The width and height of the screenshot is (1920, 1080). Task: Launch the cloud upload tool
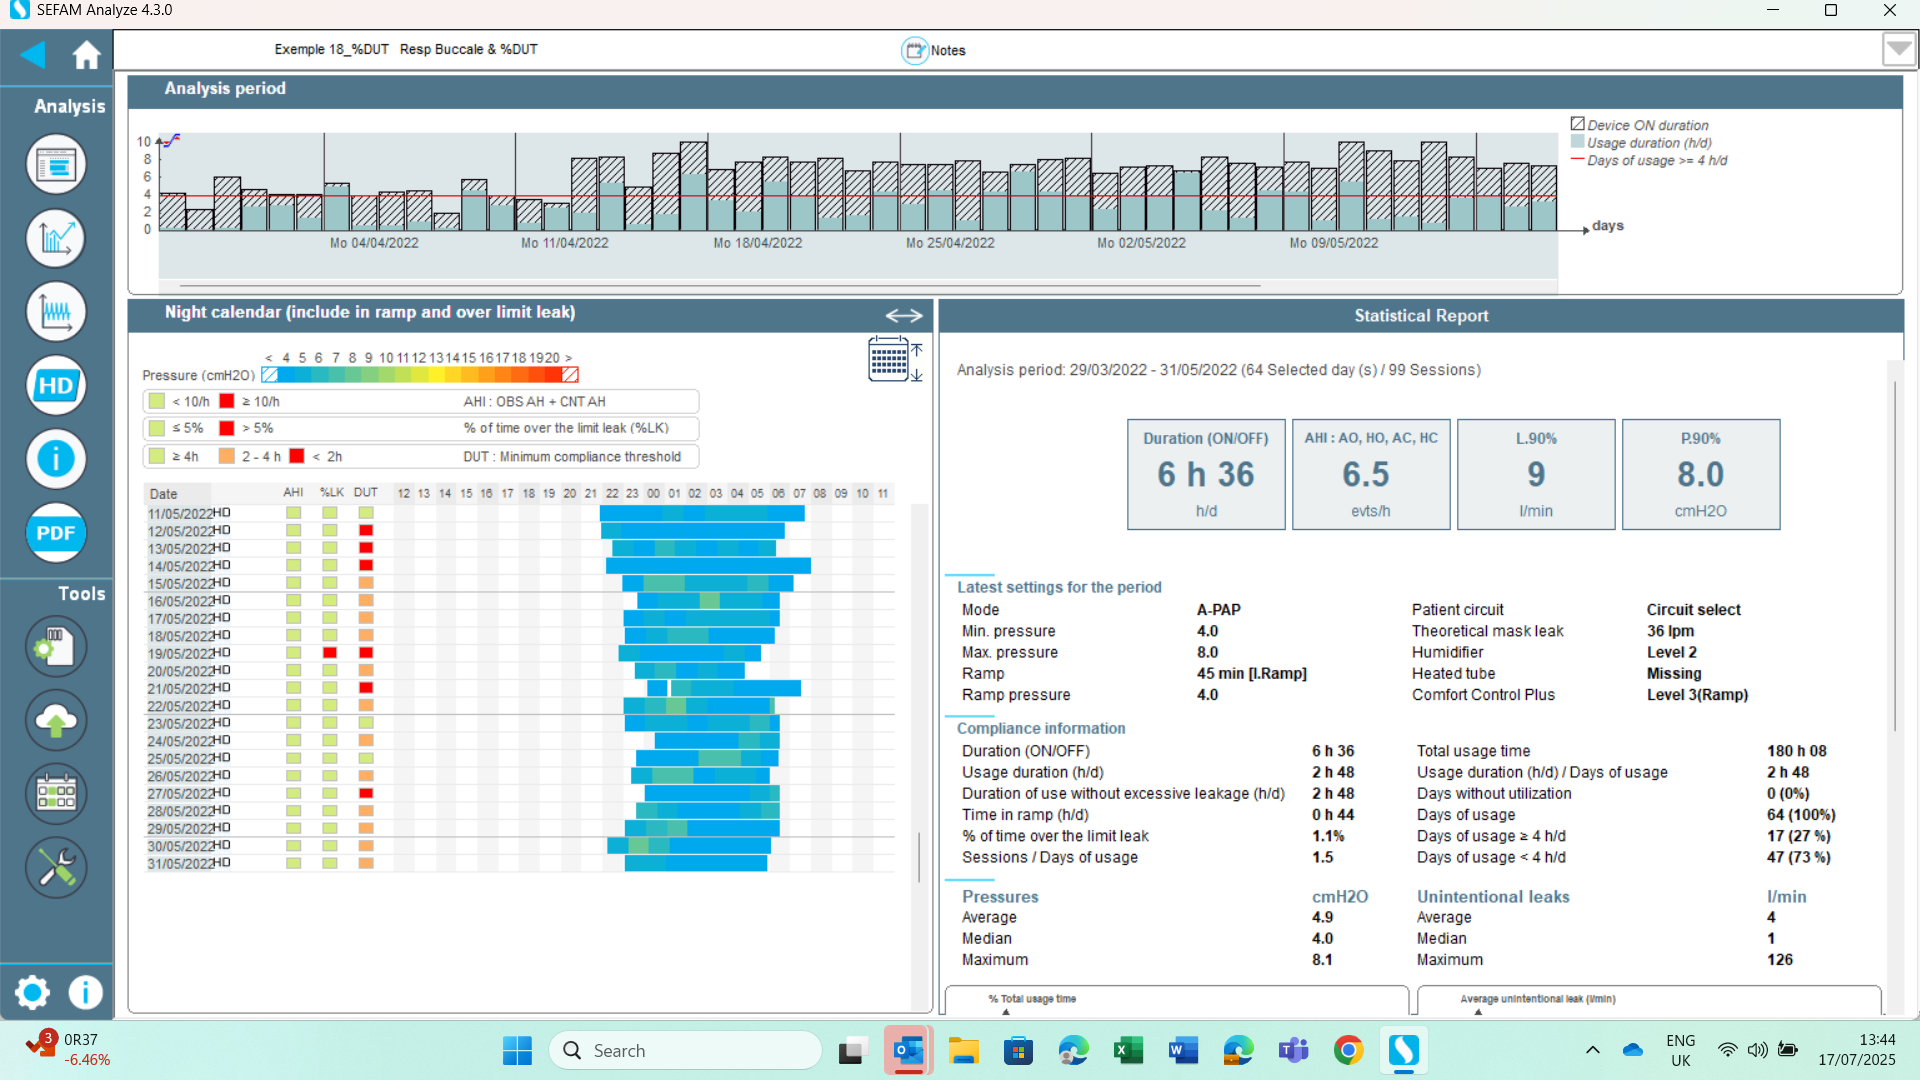pos(56,720)
